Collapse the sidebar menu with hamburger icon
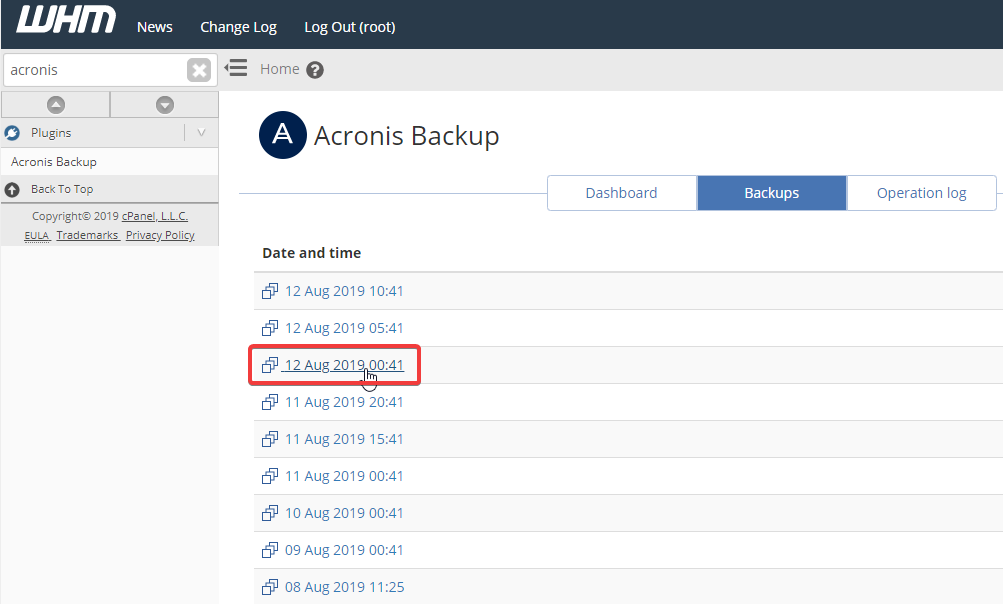 pos(236,68)
